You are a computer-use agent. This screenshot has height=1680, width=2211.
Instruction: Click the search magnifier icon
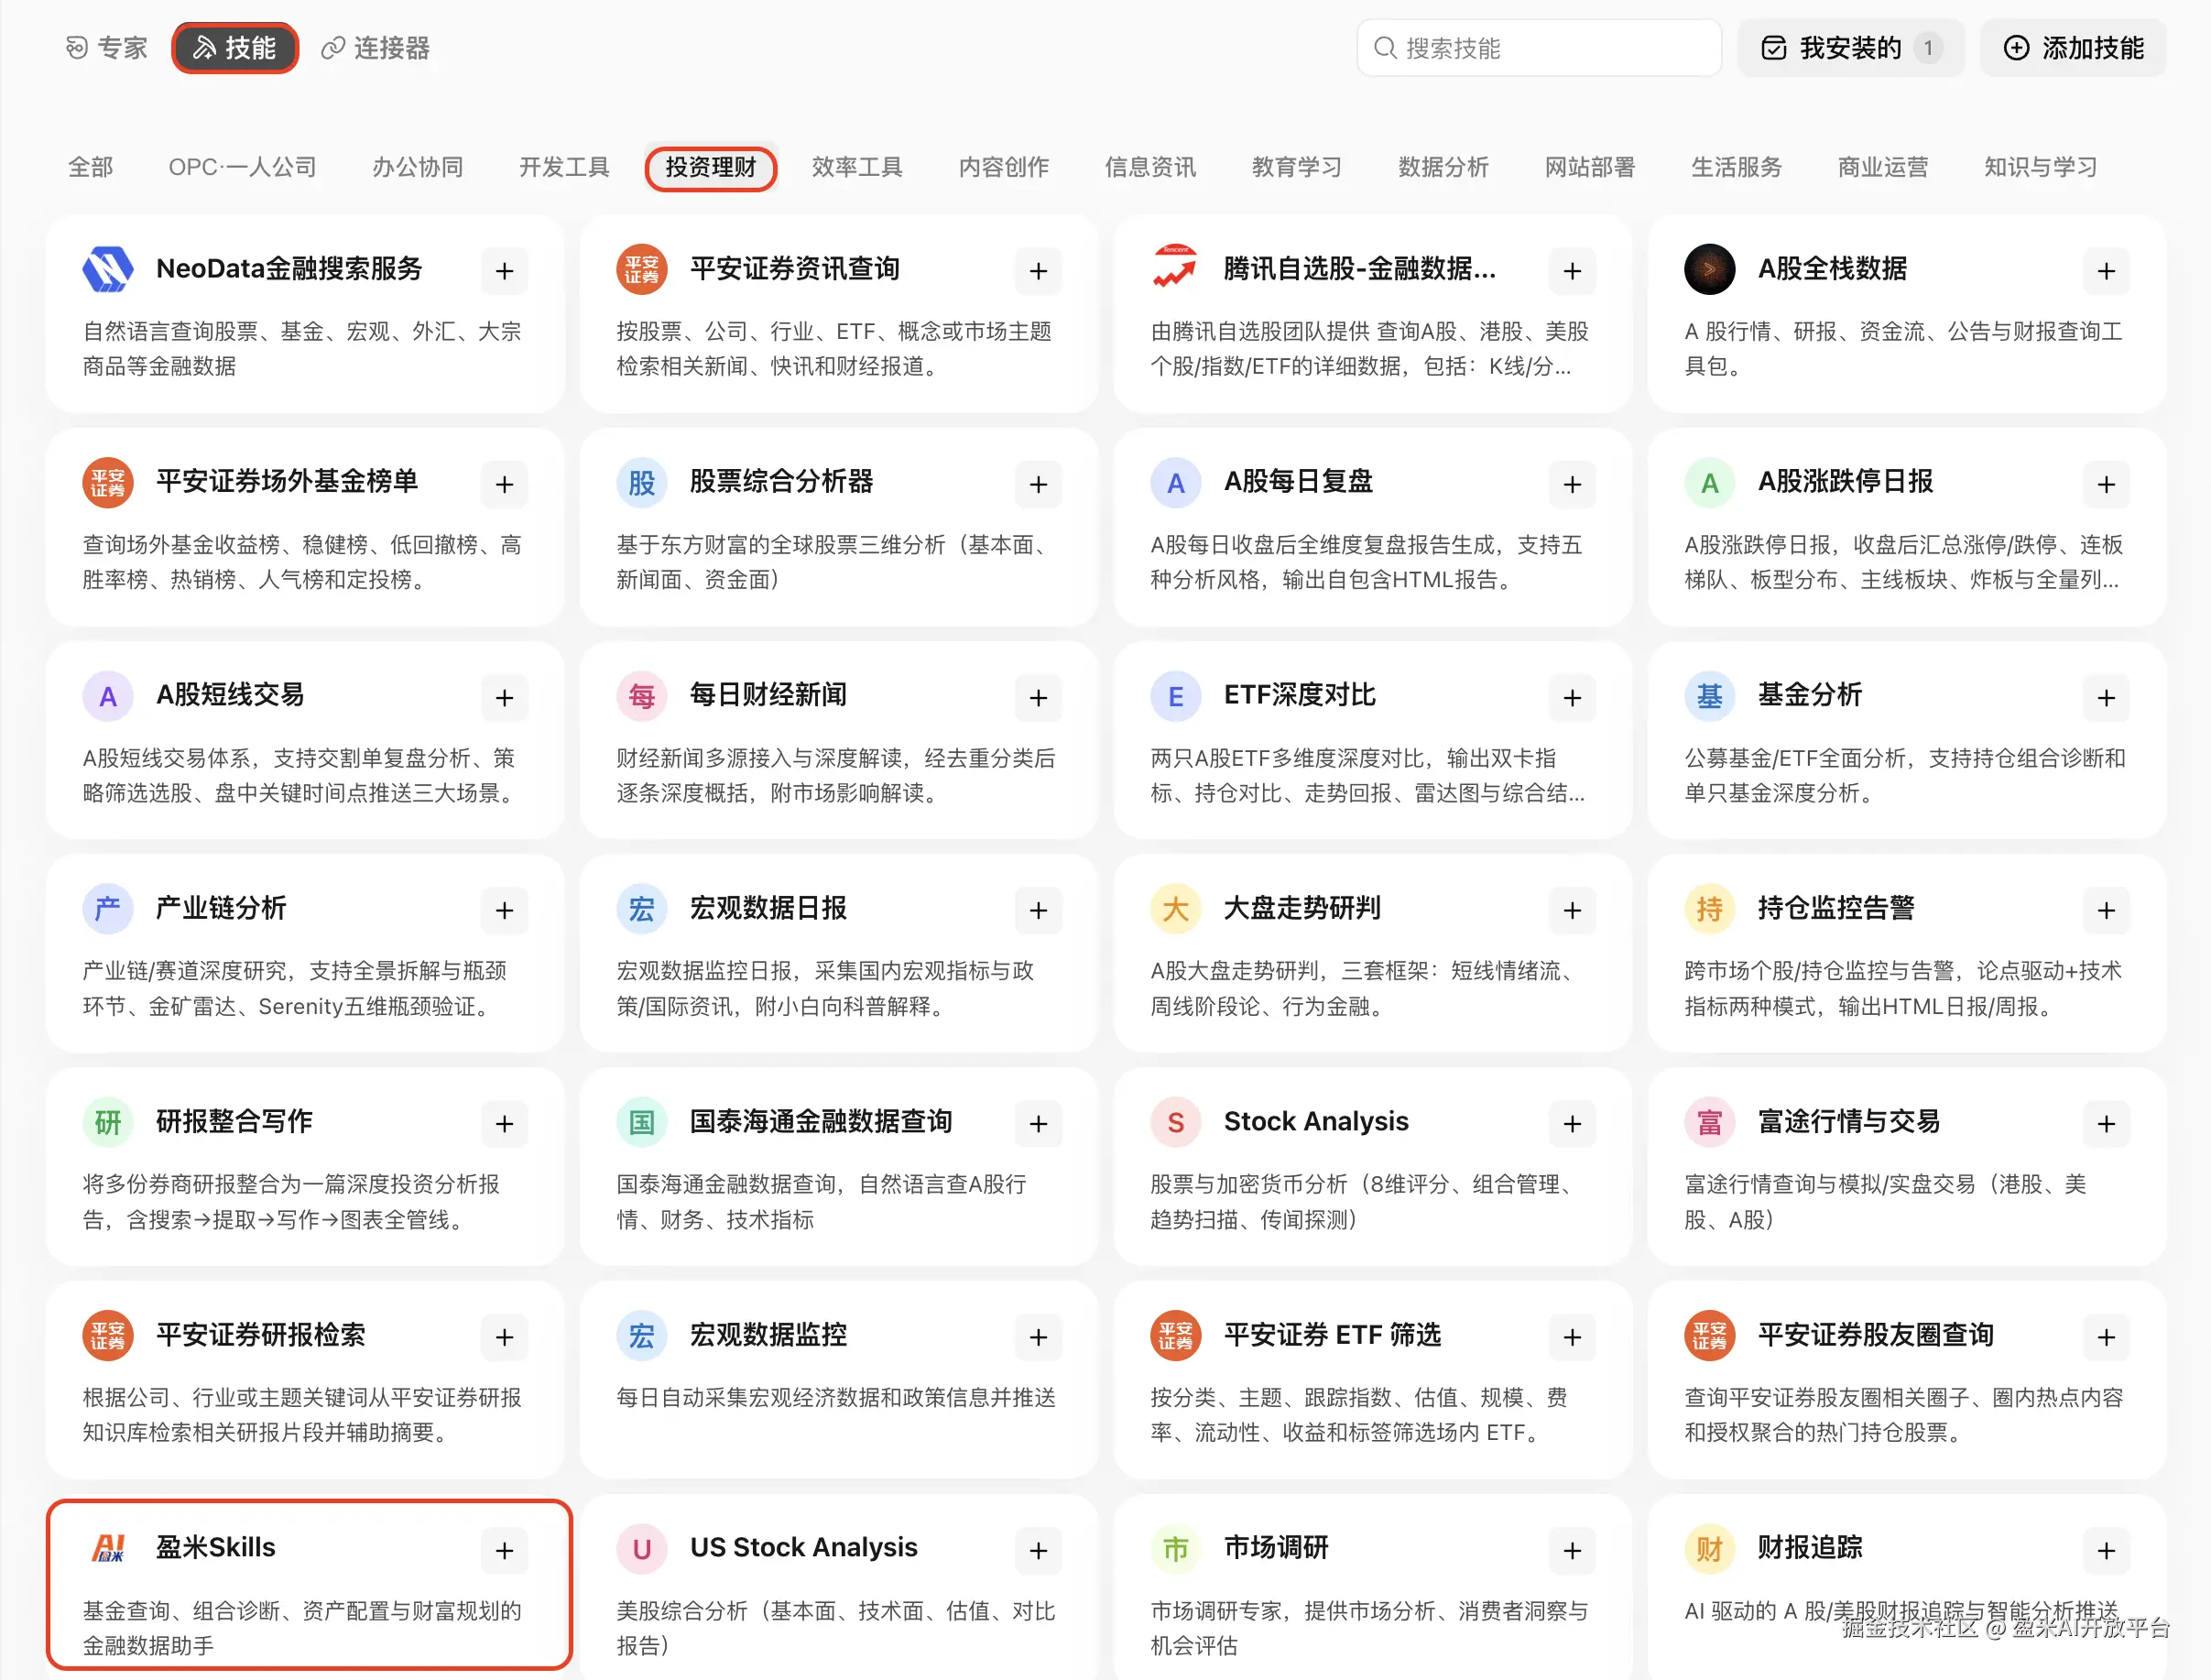click(1385, 48)
